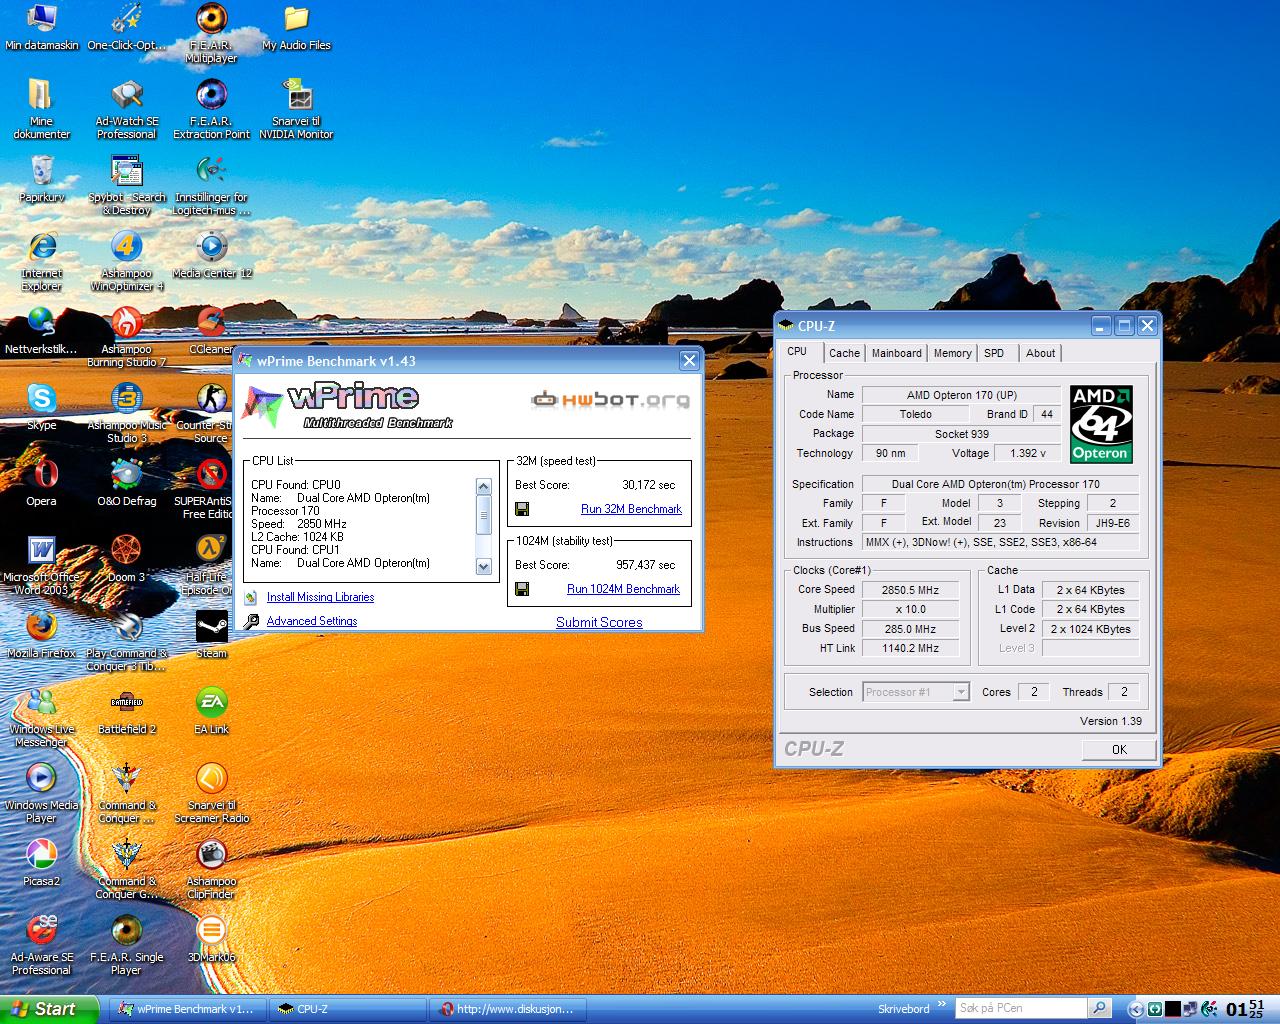Click the taskbar clock
The width and height of the screenshot is (1280, 1024).
click(1245, 1009)
